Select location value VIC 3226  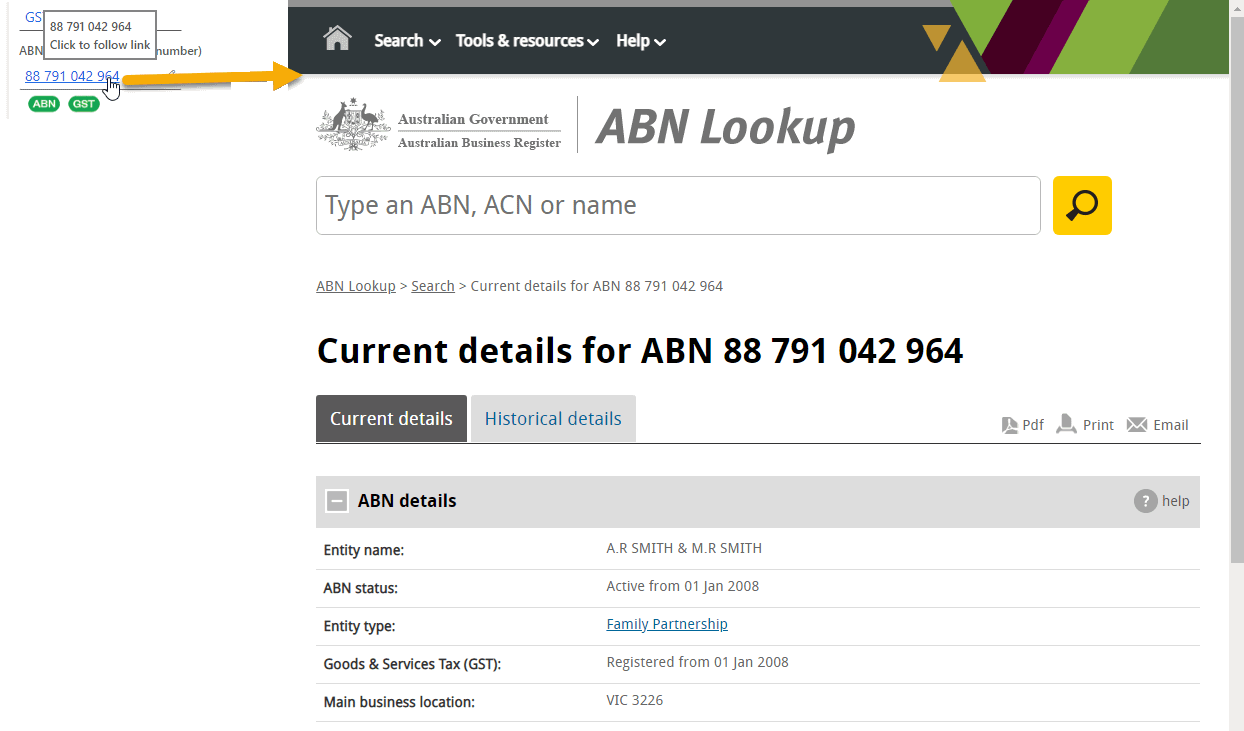pyautogui.click(x=635, y=700)
